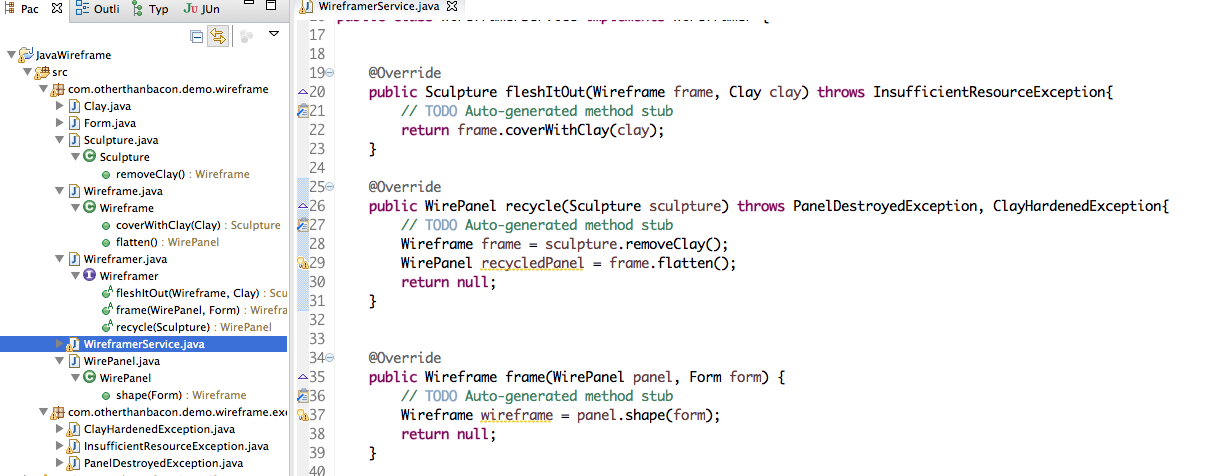Click the override marker at line 35
The width and height of the screenshot is (1205, 476).
pos(302,377)
